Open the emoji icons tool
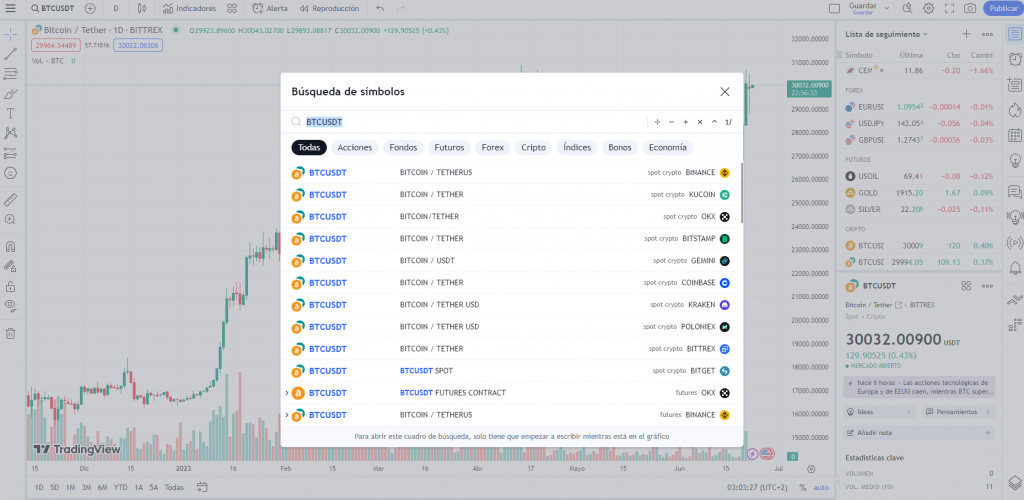Screen dimensions: 1024x500 10,173
